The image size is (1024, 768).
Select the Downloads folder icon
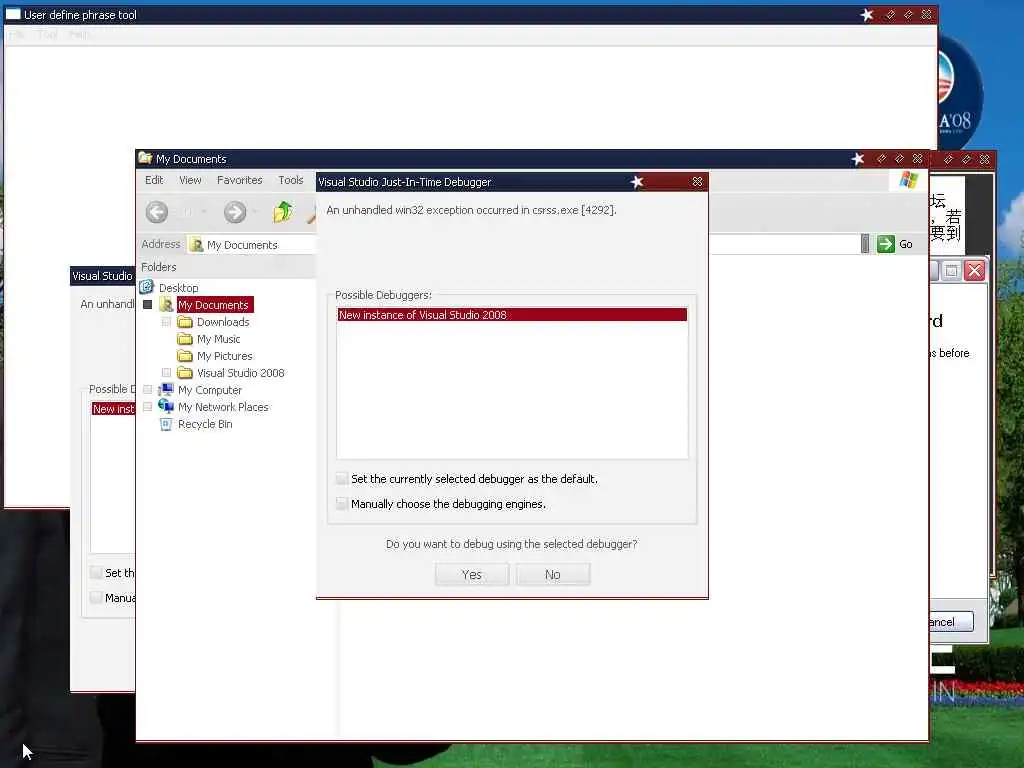coord(185,322)
